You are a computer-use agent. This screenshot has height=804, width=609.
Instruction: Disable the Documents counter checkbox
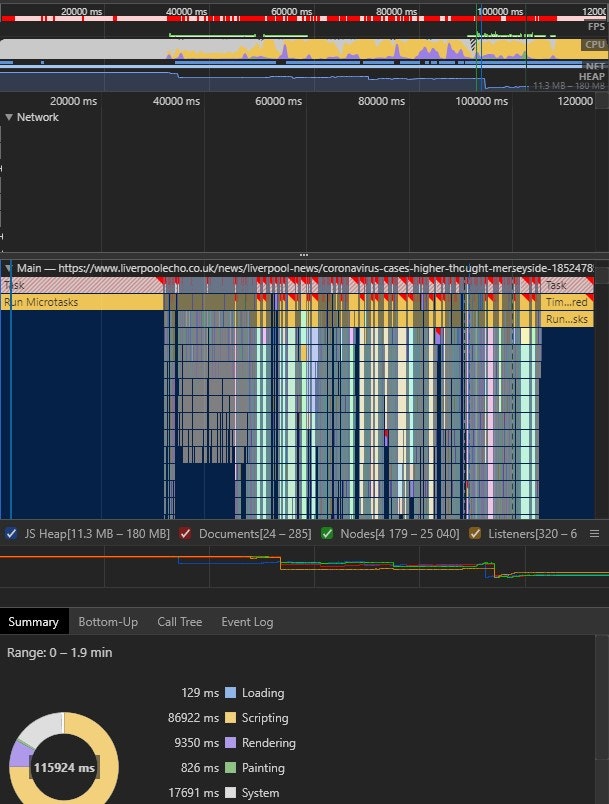tap(185, 534)
